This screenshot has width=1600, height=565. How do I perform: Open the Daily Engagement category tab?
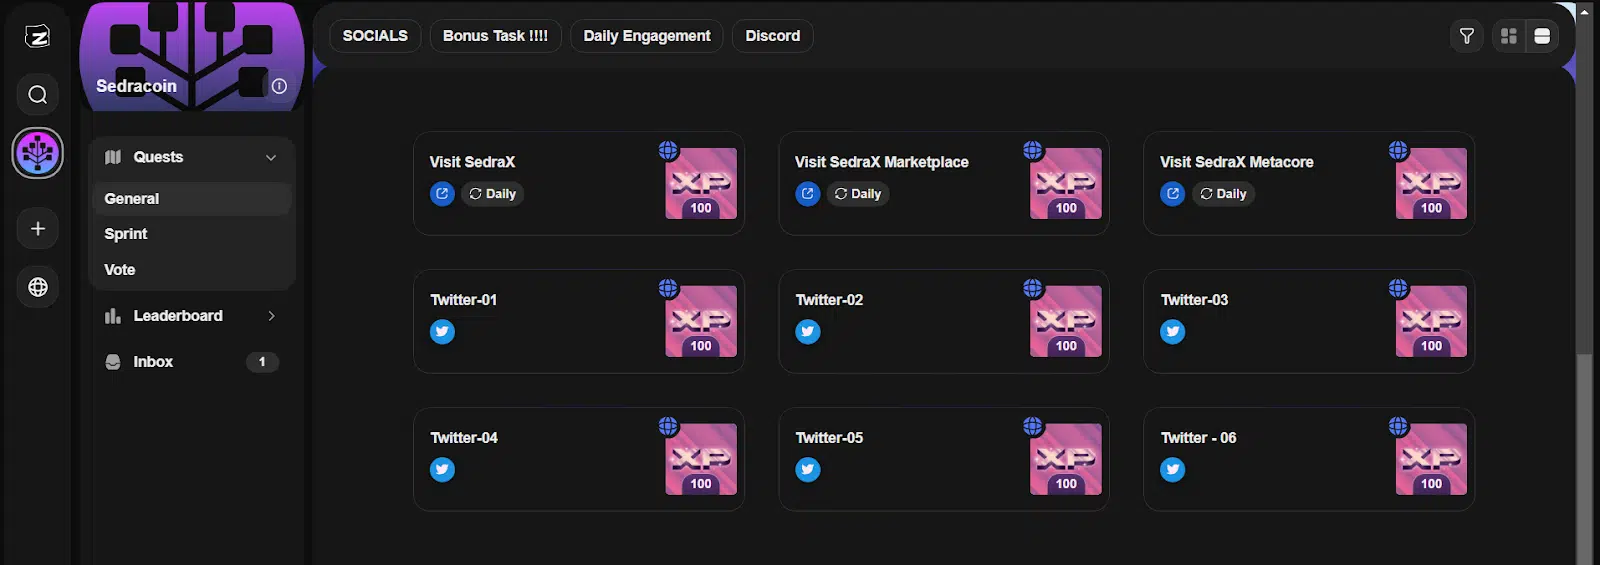647,36
